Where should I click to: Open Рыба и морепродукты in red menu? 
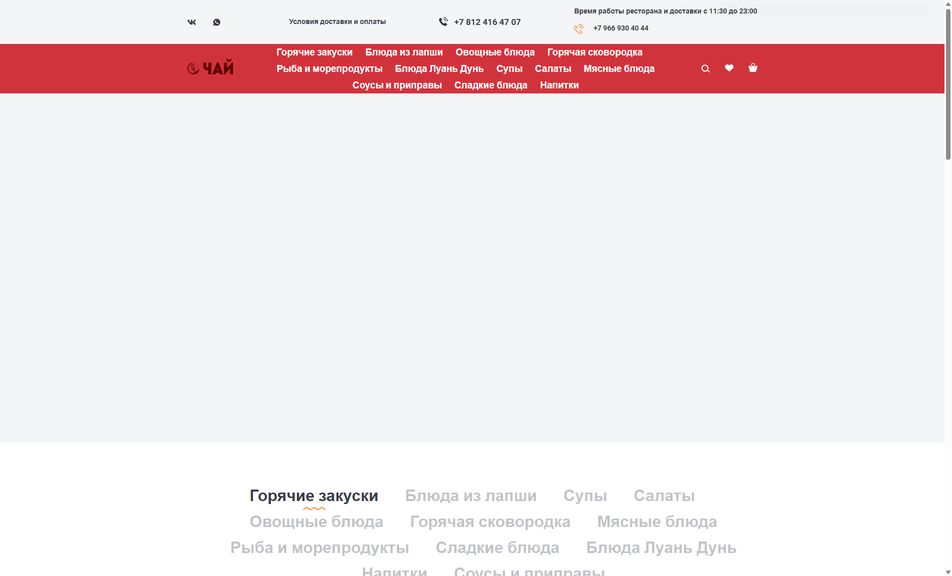click(329, 69)
